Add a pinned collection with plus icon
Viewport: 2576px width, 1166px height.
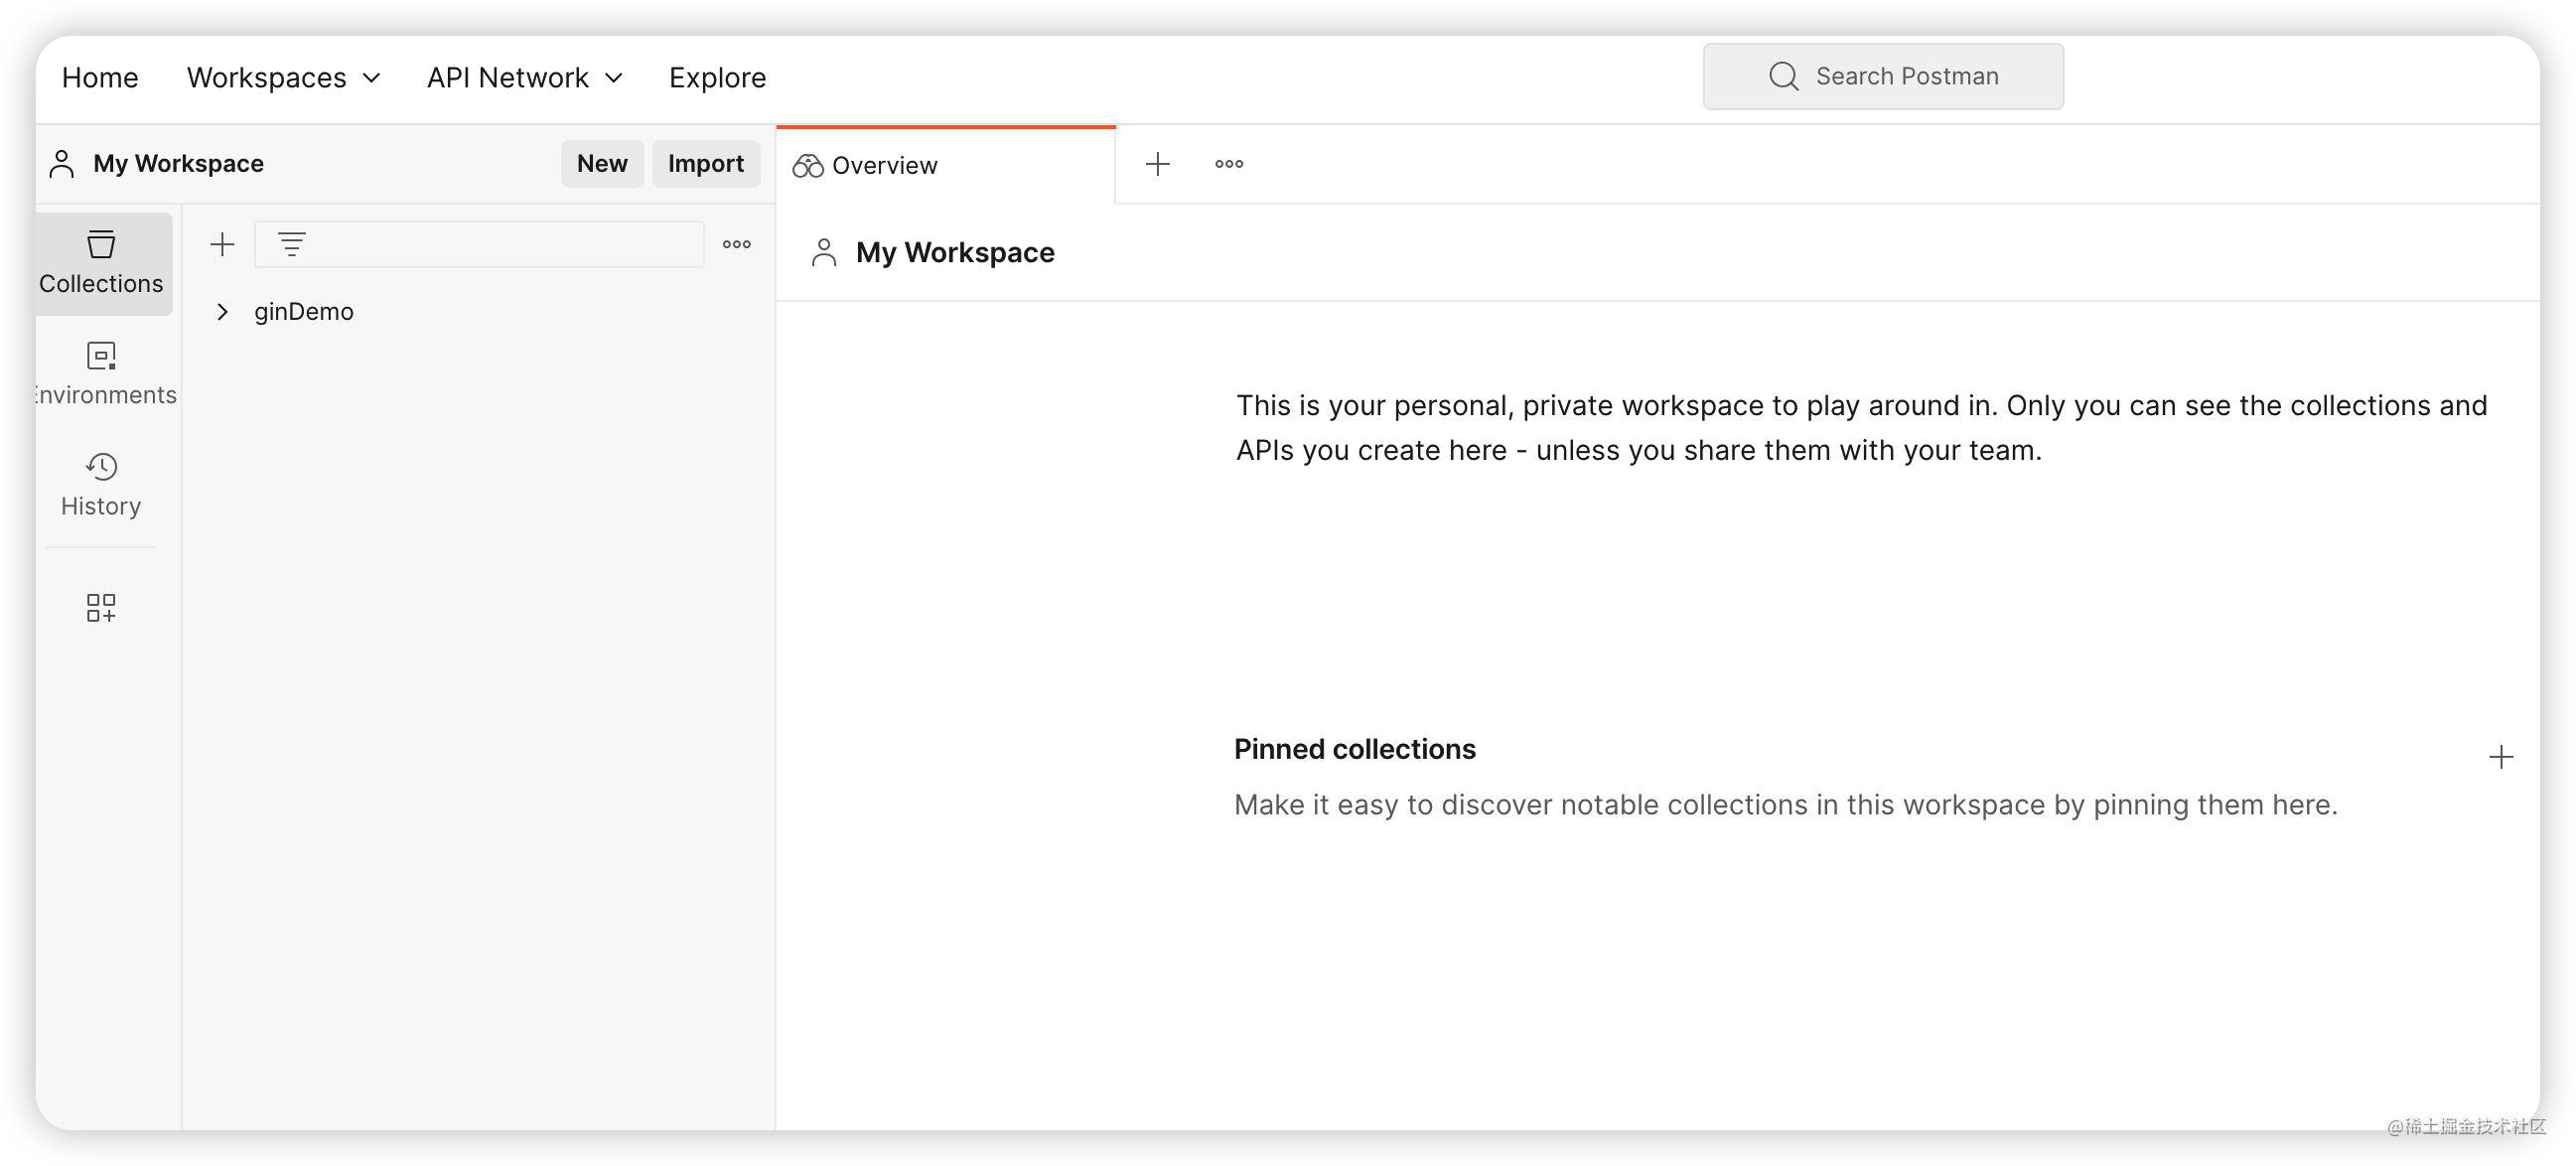tap(2500, 757)
